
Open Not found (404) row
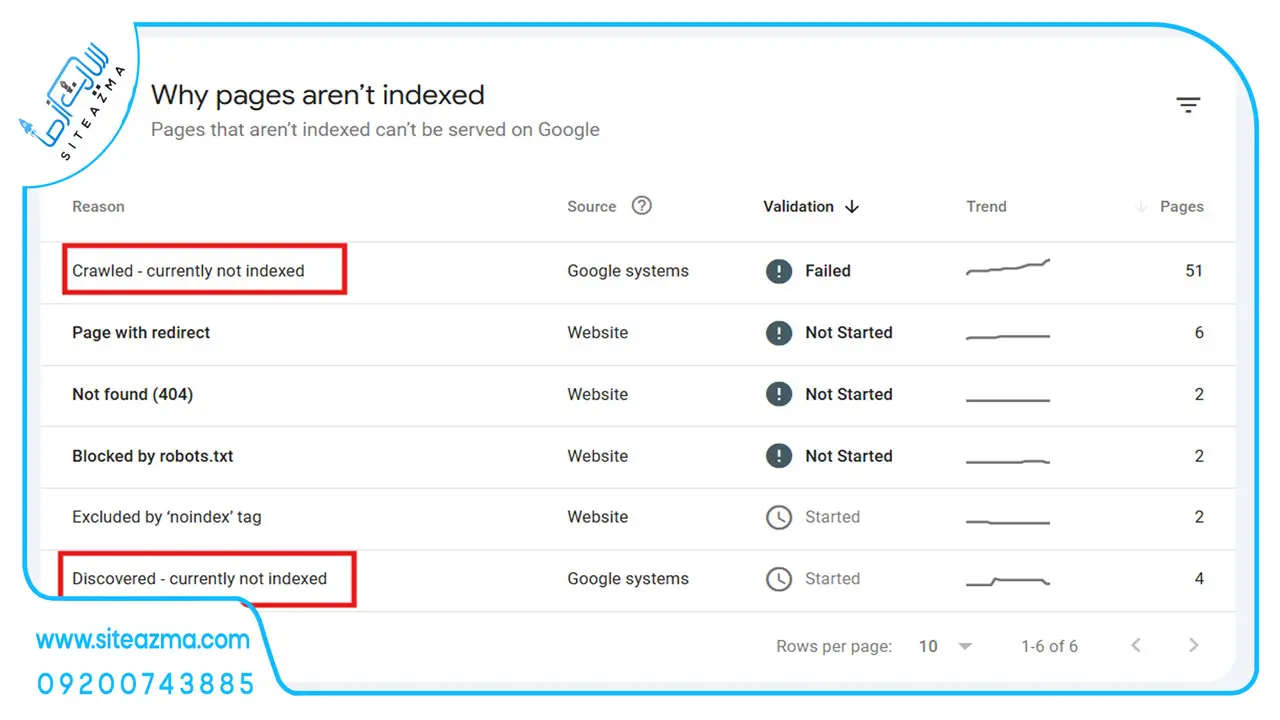[x=638, y=394]
